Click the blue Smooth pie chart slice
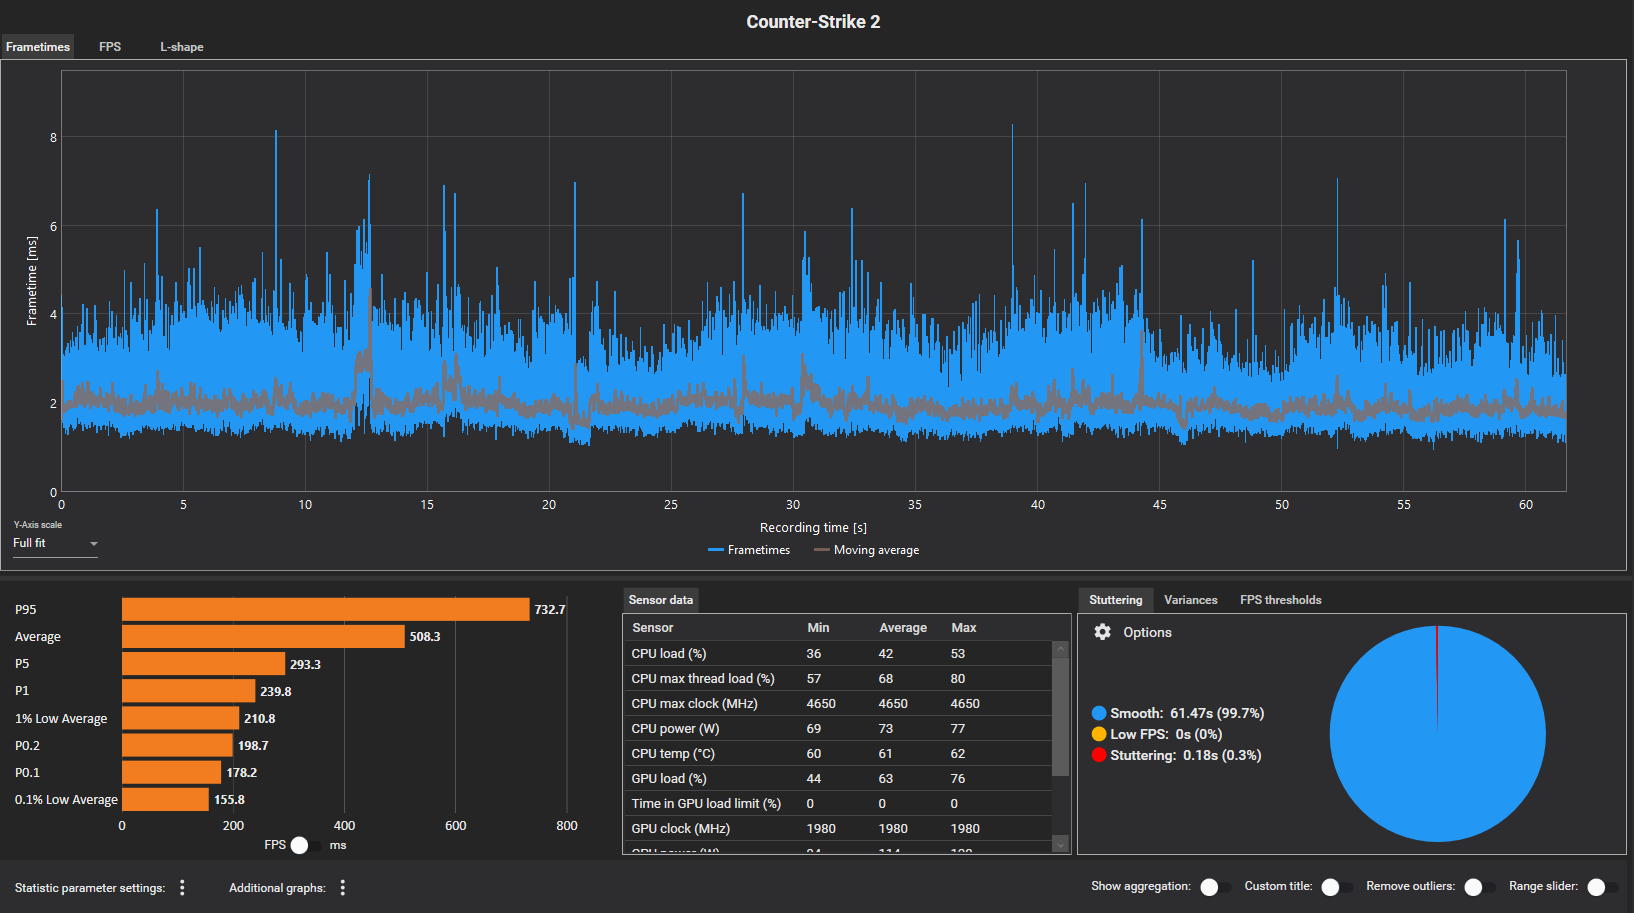This screenshot has height=913, width=1634. click(x=1437, y=734)
